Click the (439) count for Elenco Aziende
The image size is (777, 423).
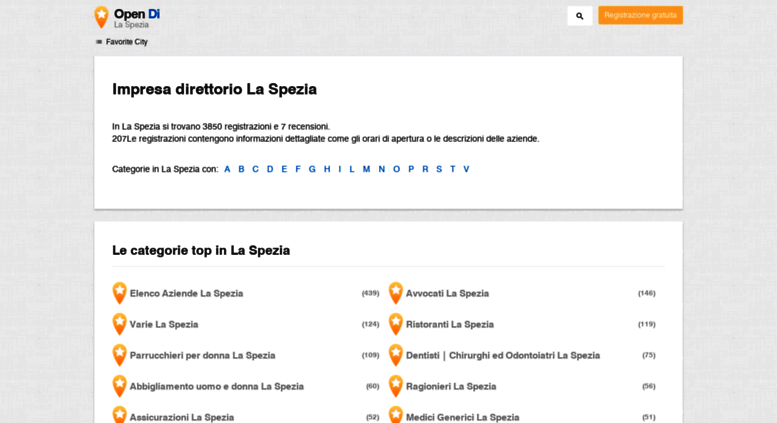(370, 293)
